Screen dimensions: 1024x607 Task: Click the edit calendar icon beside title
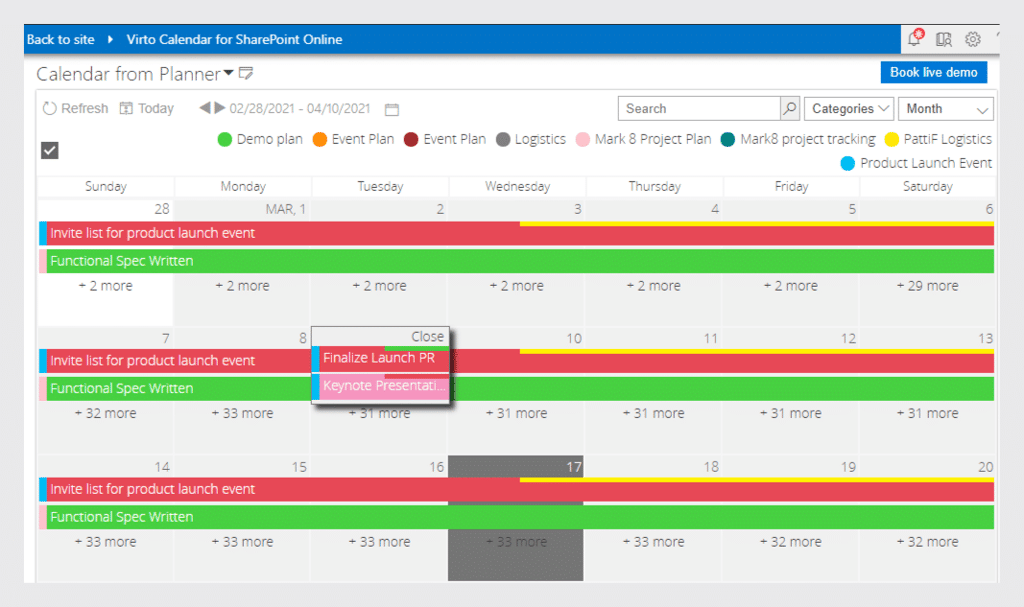(246, 73)
